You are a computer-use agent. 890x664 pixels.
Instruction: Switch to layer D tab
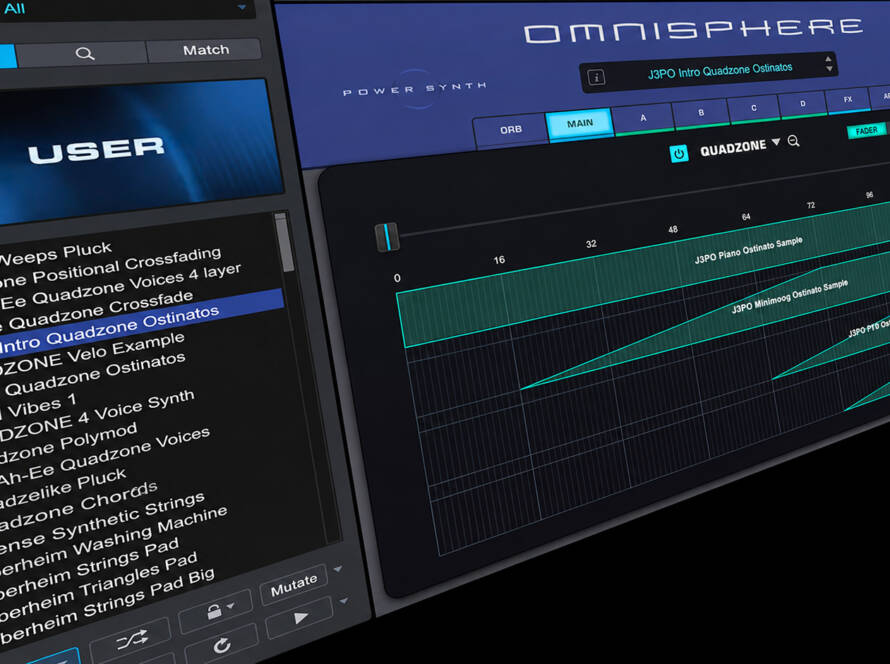(x=803, y=103)
